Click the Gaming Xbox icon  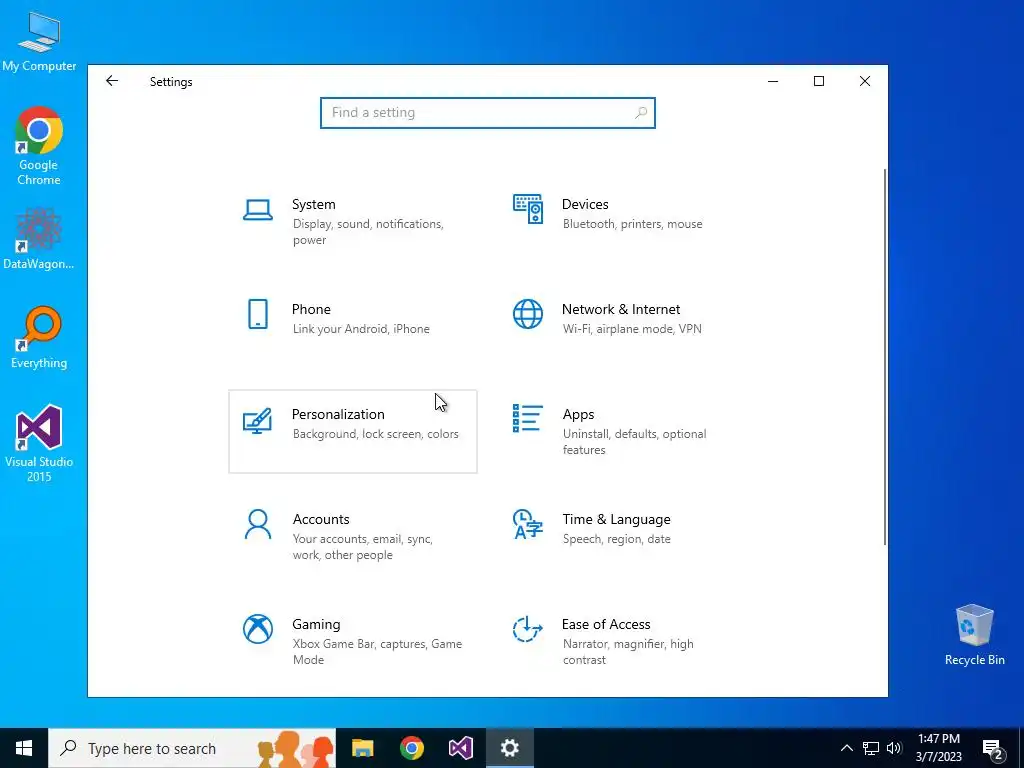coord(258,630)
